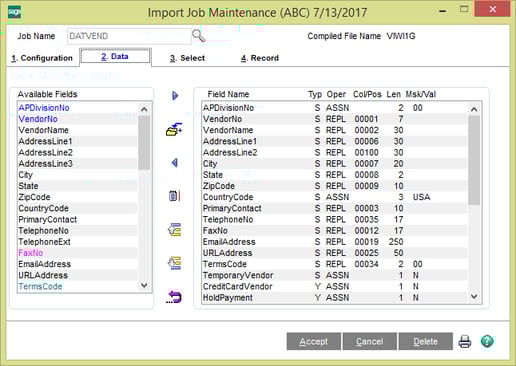The width and height of the screenshot is (516, 366).
Task: Select VendorNo row in Field Name list
Action: coord(335,119)
